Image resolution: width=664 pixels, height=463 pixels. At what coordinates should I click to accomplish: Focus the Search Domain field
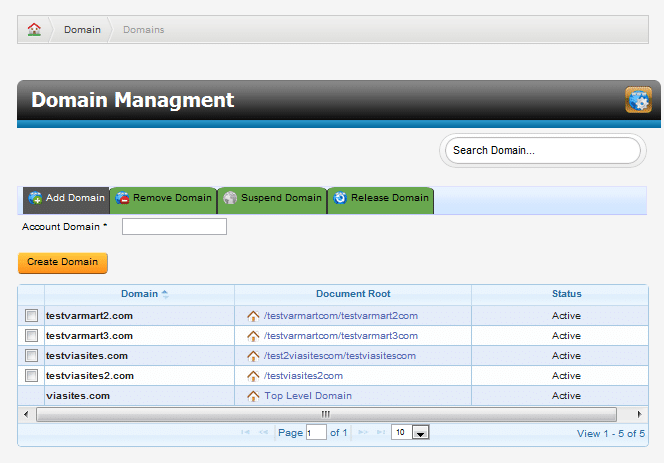point(541,151)
